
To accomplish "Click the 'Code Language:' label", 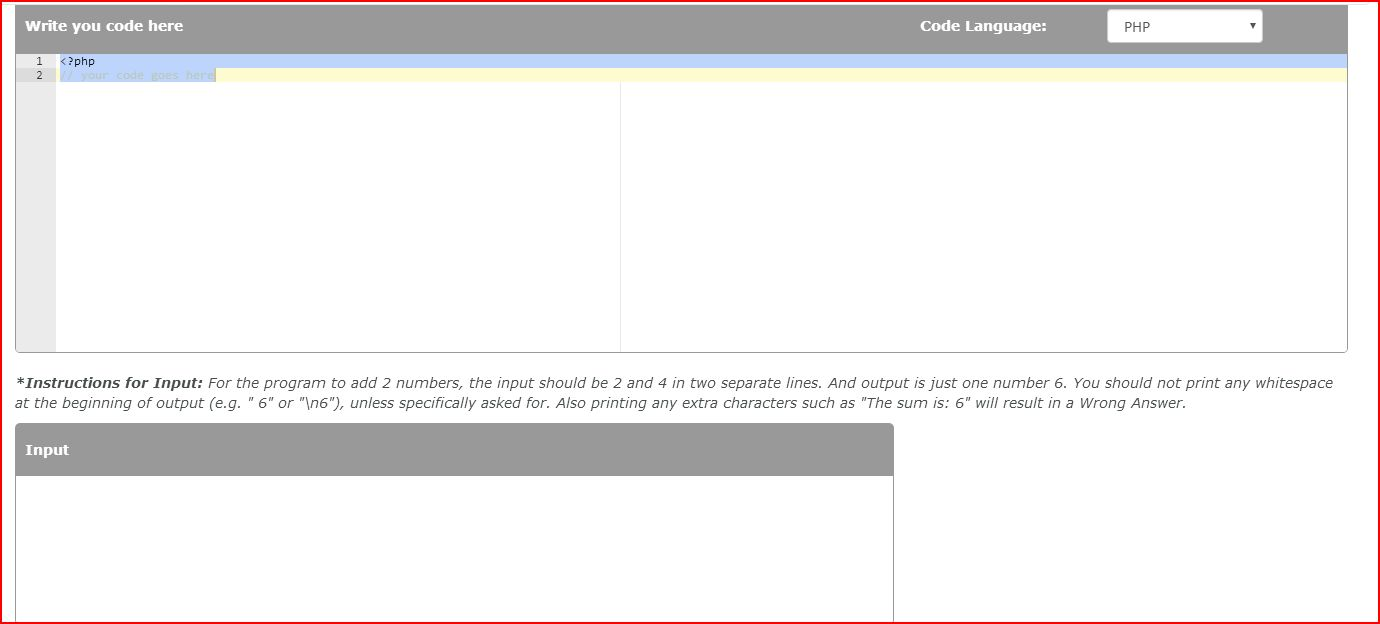I will (x=983, y=26).
